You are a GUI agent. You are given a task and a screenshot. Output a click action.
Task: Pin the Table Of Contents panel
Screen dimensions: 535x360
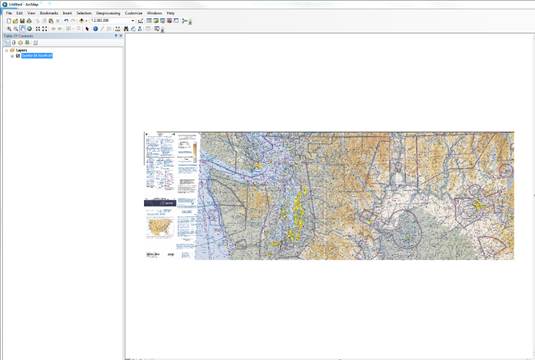[116, 35]
